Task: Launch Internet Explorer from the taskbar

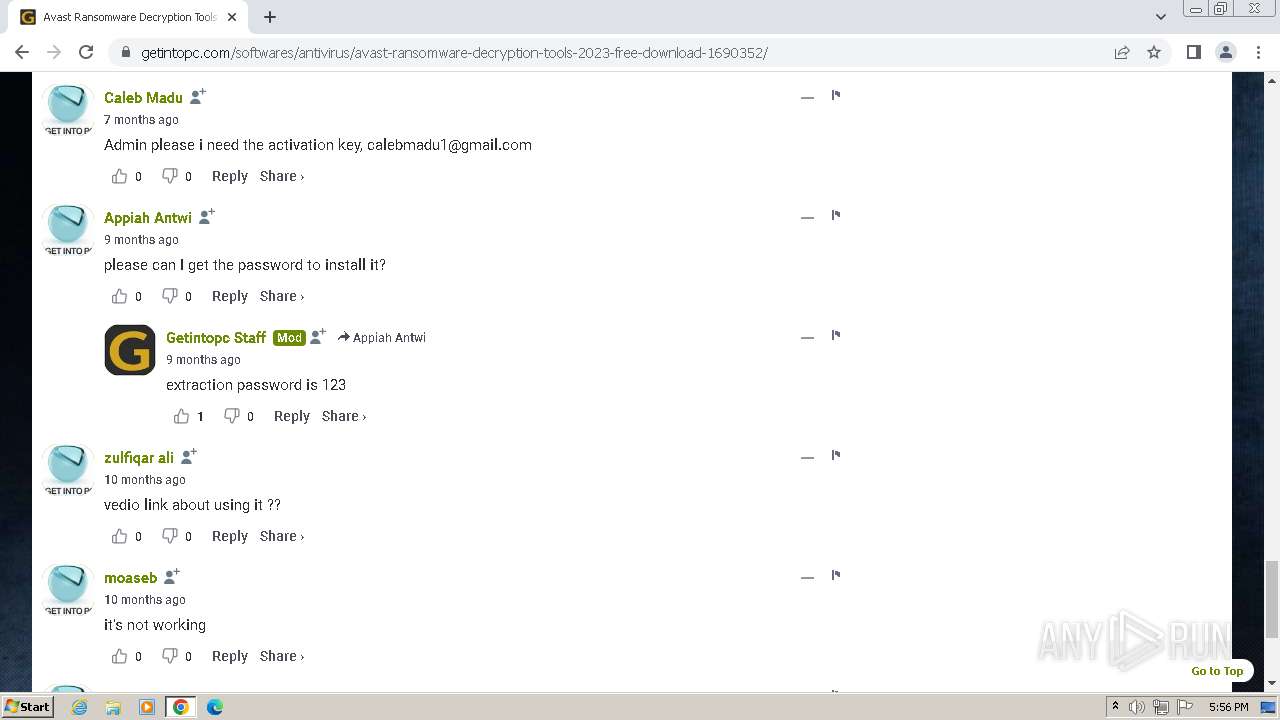Action: pyautogui.click(x=80, y=707)
